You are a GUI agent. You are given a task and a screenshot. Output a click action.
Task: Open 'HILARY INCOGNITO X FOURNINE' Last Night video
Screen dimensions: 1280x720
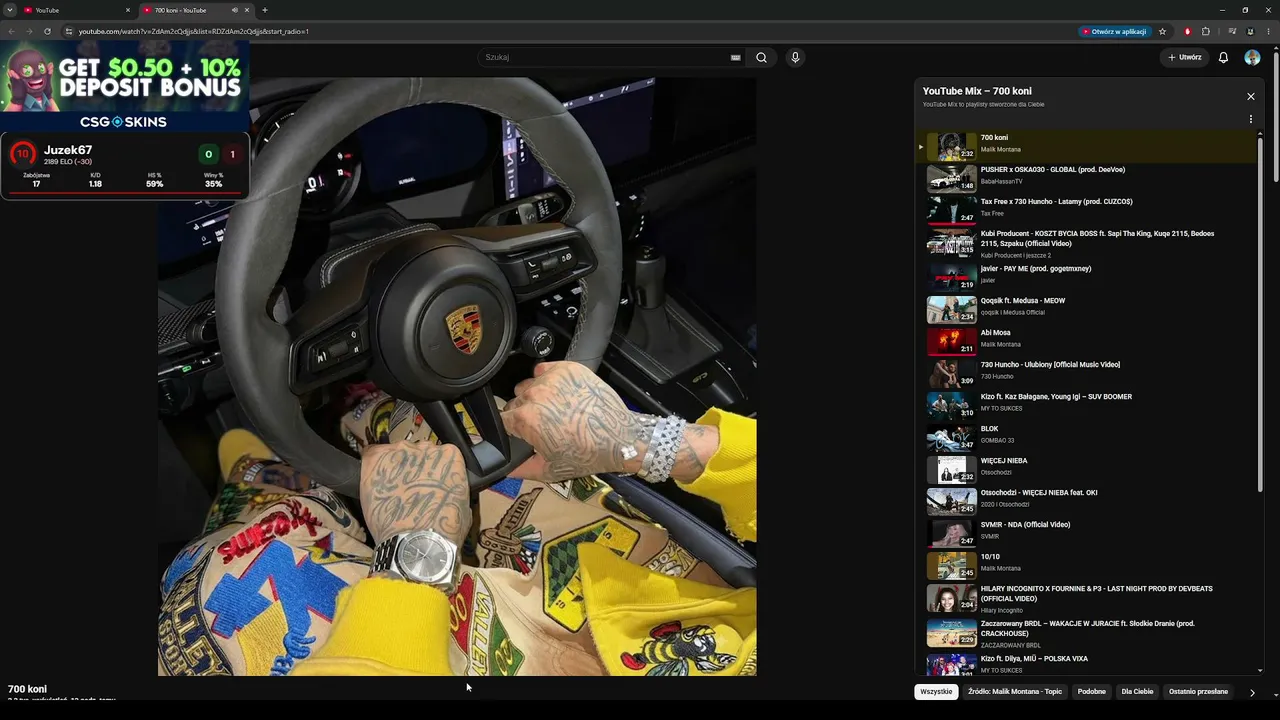coord(1085,598)
